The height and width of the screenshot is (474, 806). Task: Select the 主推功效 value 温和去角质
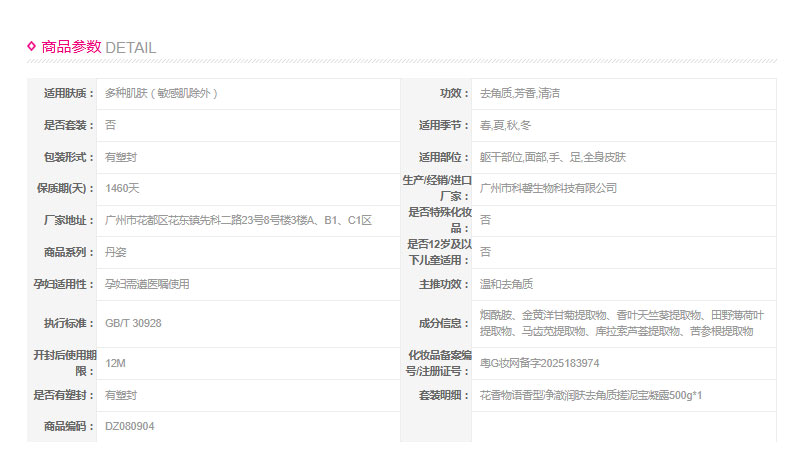507,284
